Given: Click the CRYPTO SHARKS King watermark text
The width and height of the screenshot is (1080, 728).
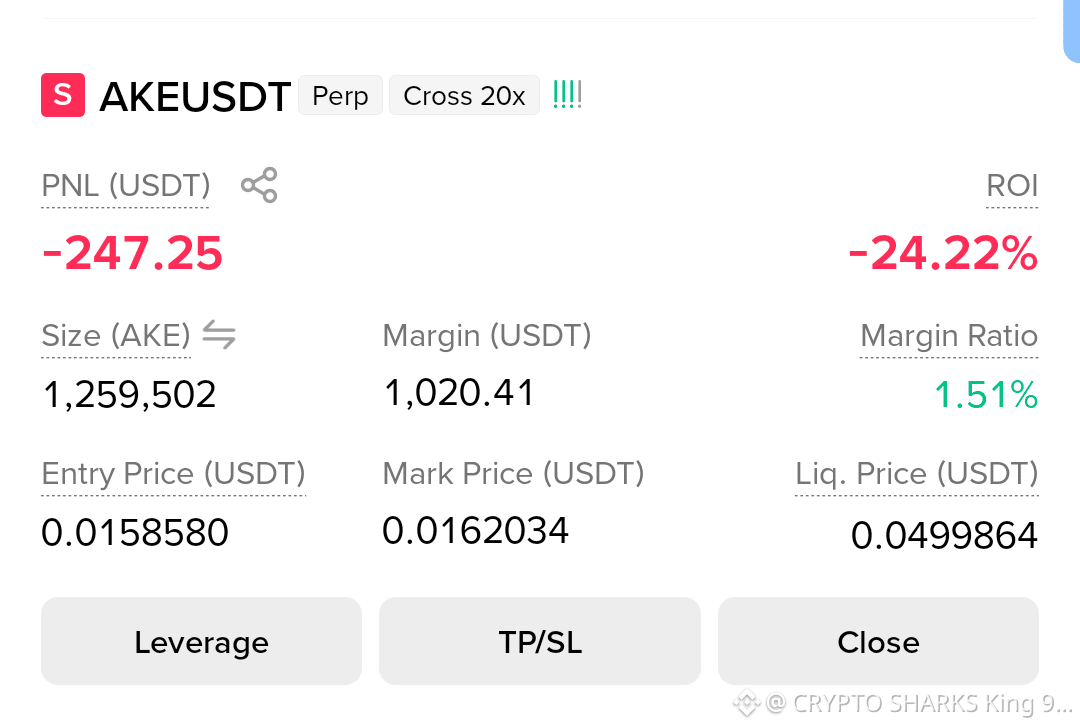Looking at the screenshot, I should [931, 703].
